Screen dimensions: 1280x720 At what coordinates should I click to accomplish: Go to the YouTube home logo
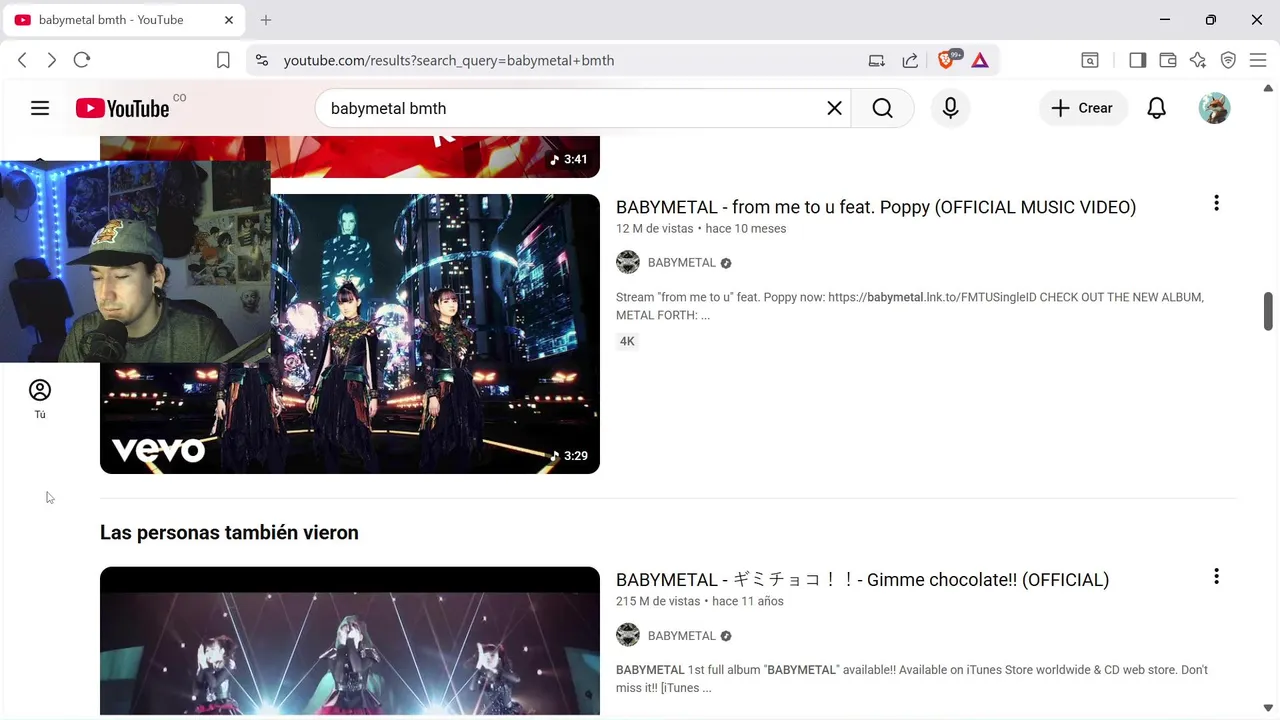[x=122, y=108]
